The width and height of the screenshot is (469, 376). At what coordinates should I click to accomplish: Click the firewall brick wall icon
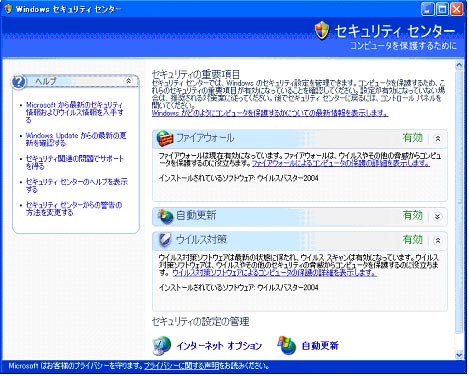pos(165,138)
